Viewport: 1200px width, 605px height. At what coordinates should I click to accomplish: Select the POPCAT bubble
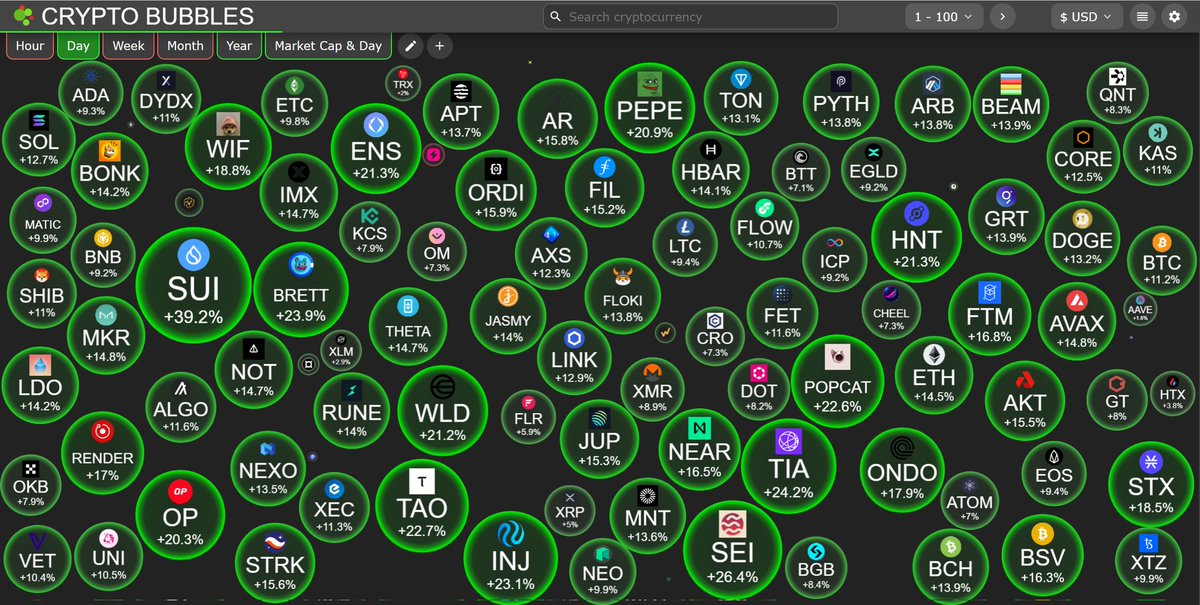point(838,380)
